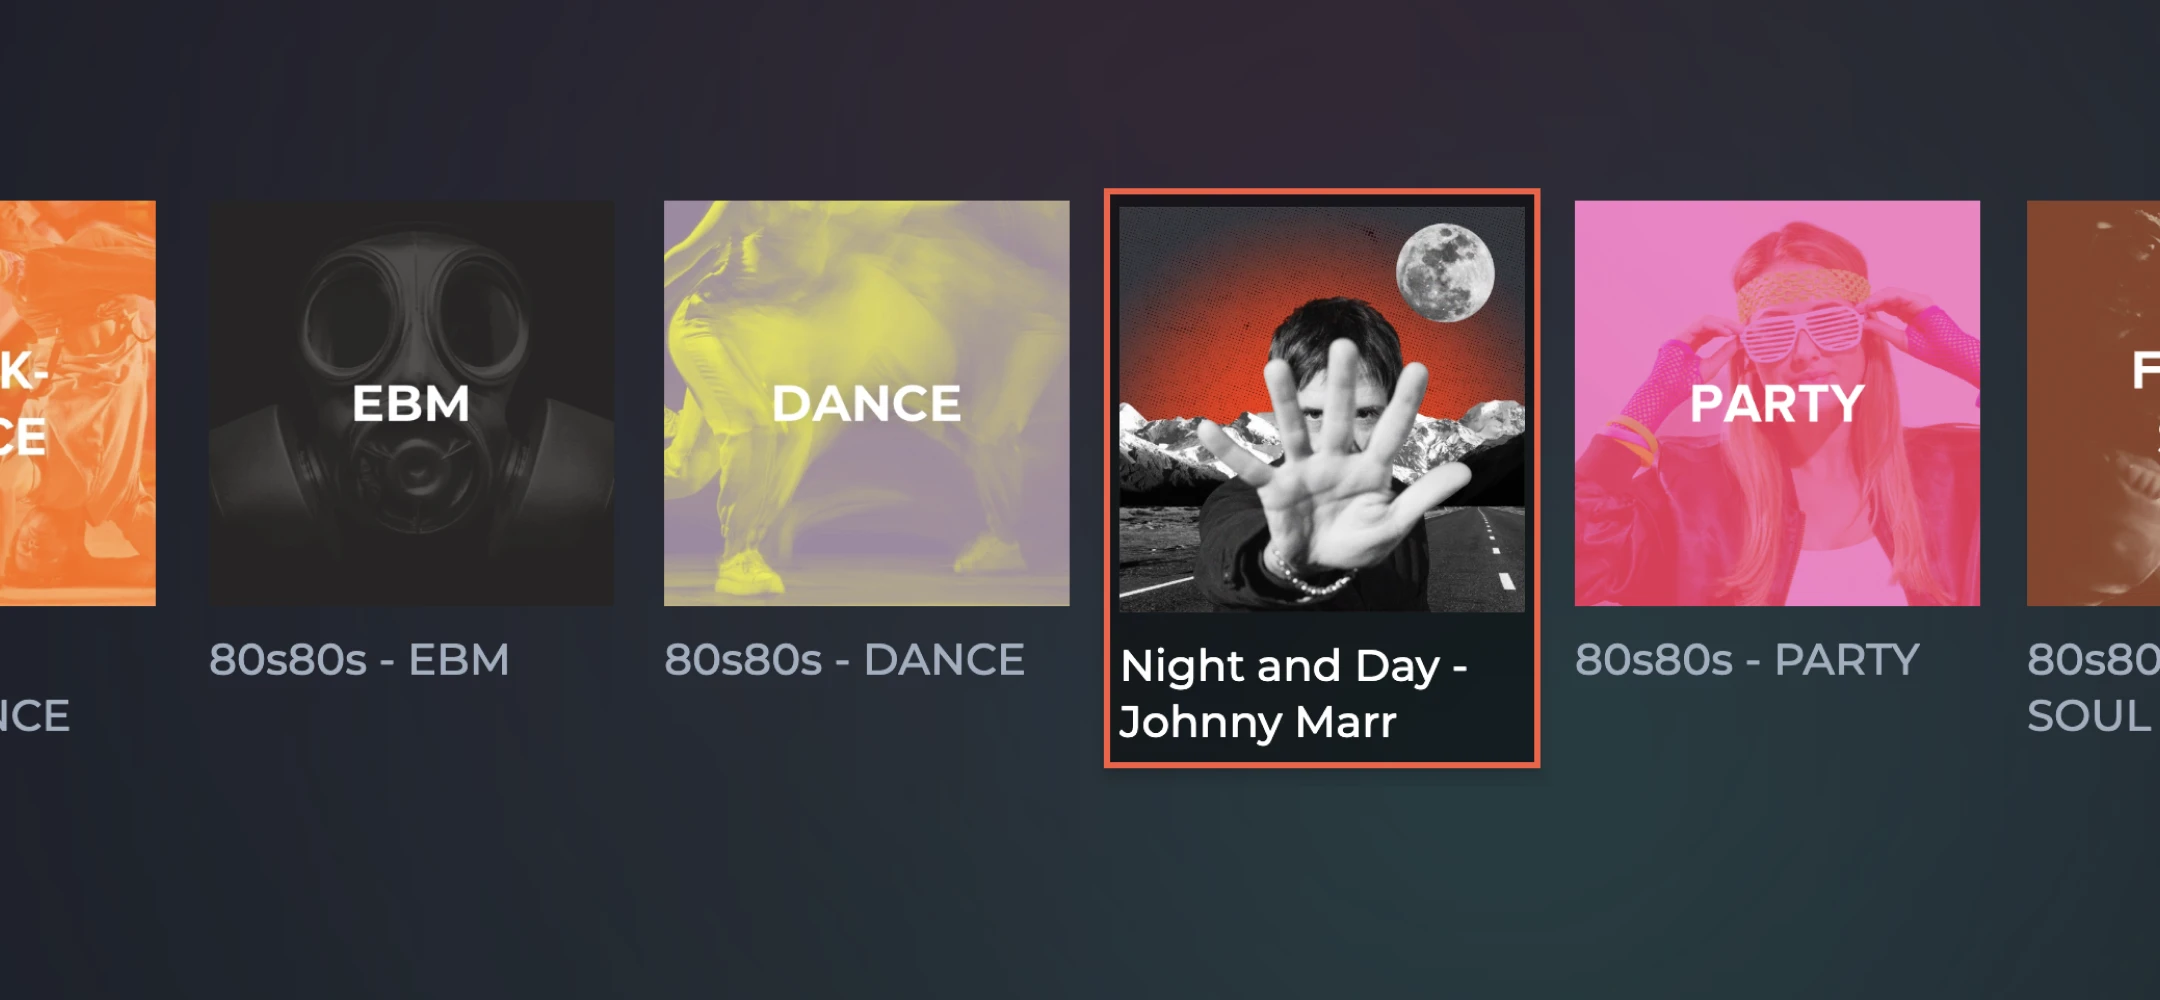Open the yellow DANCE station tile
Screen dimensions: 2160x1000
tap(866, 403)
